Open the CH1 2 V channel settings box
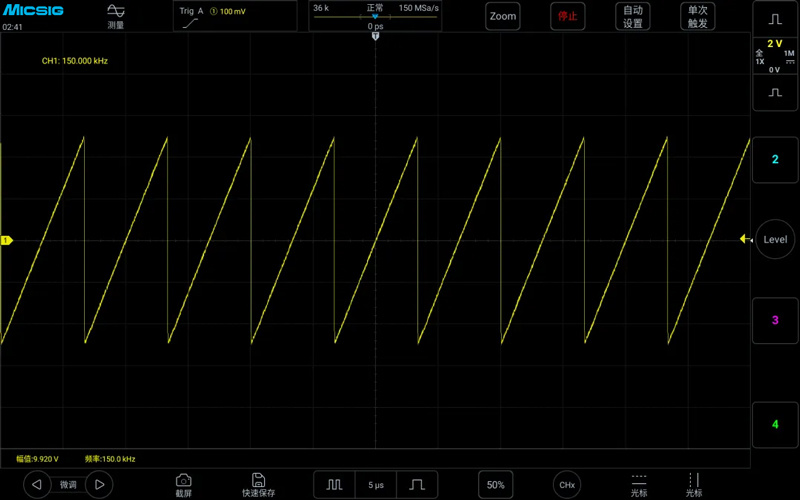 (x=775, y=56)
